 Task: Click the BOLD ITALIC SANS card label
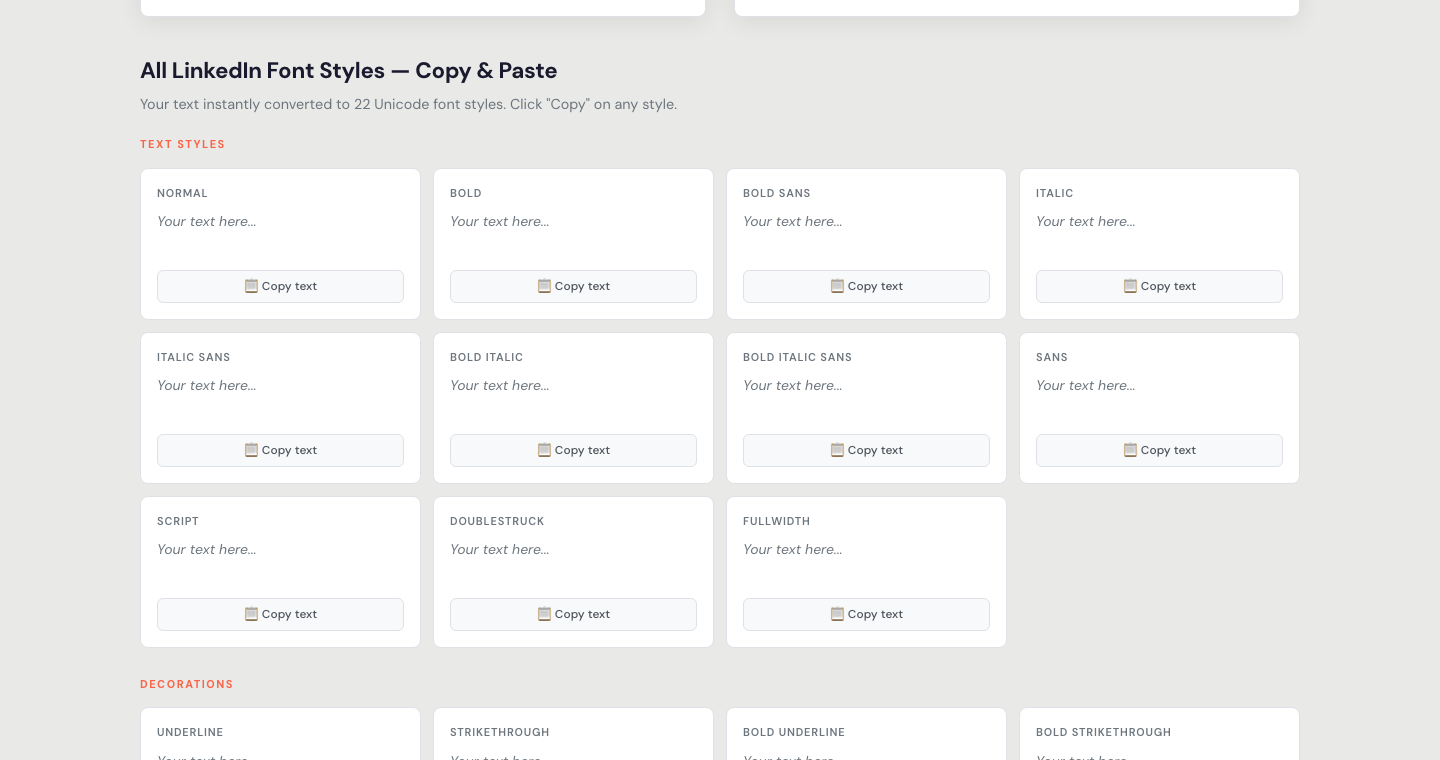(x=798, y=357)
